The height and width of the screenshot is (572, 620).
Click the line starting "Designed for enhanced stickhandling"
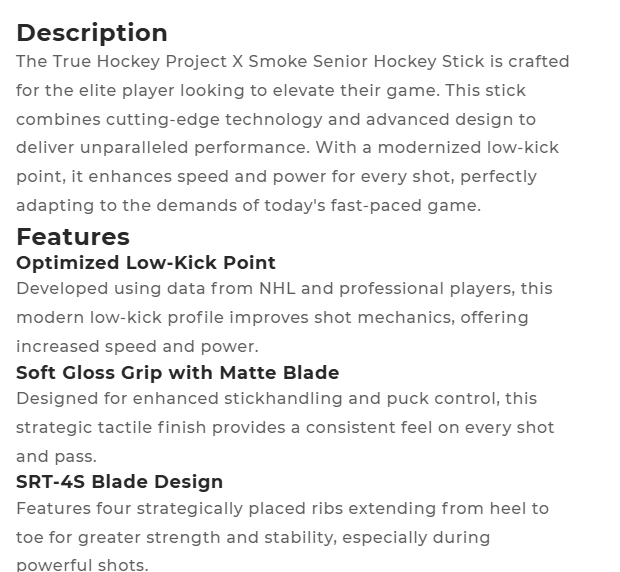[x=276, y=399]
